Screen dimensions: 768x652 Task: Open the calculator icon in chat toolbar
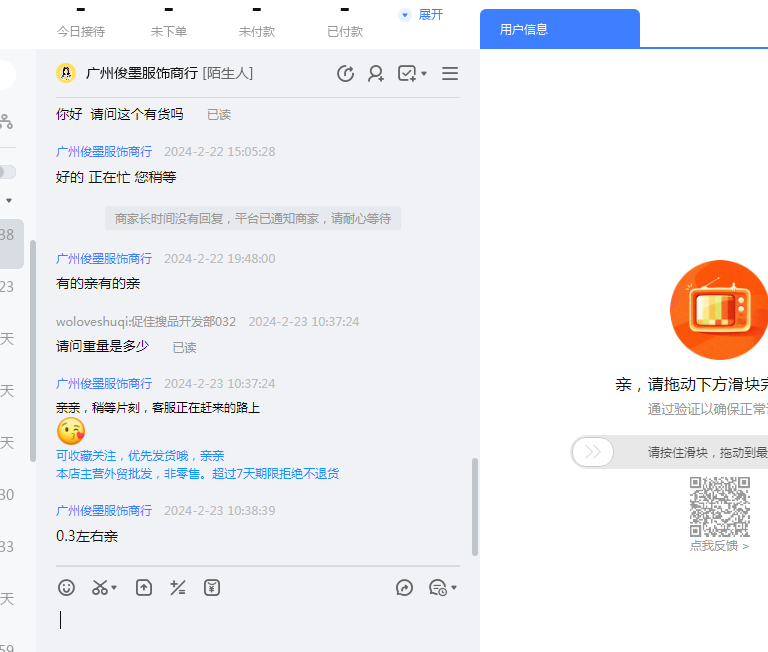point(178,588)
